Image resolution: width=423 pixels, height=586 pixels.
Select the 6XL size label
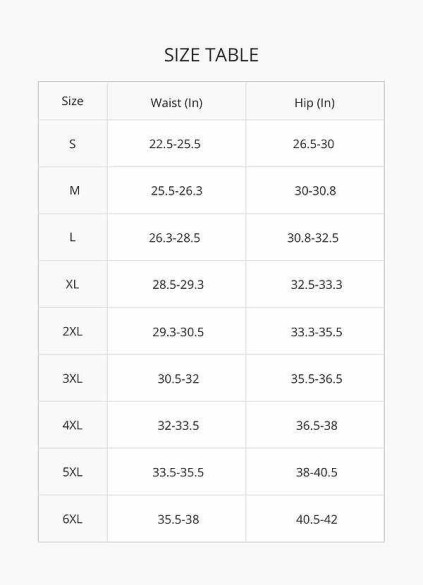(72, 519)
